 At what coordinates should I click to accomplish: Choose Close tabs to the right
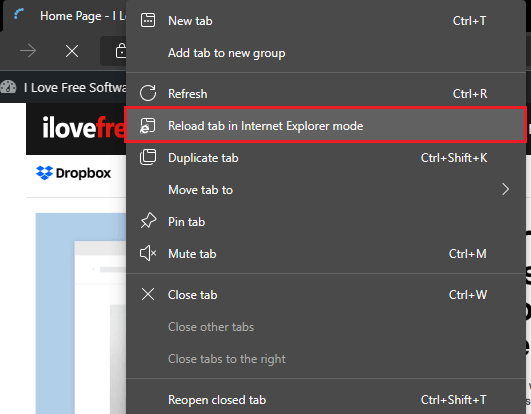coord(326,358)
